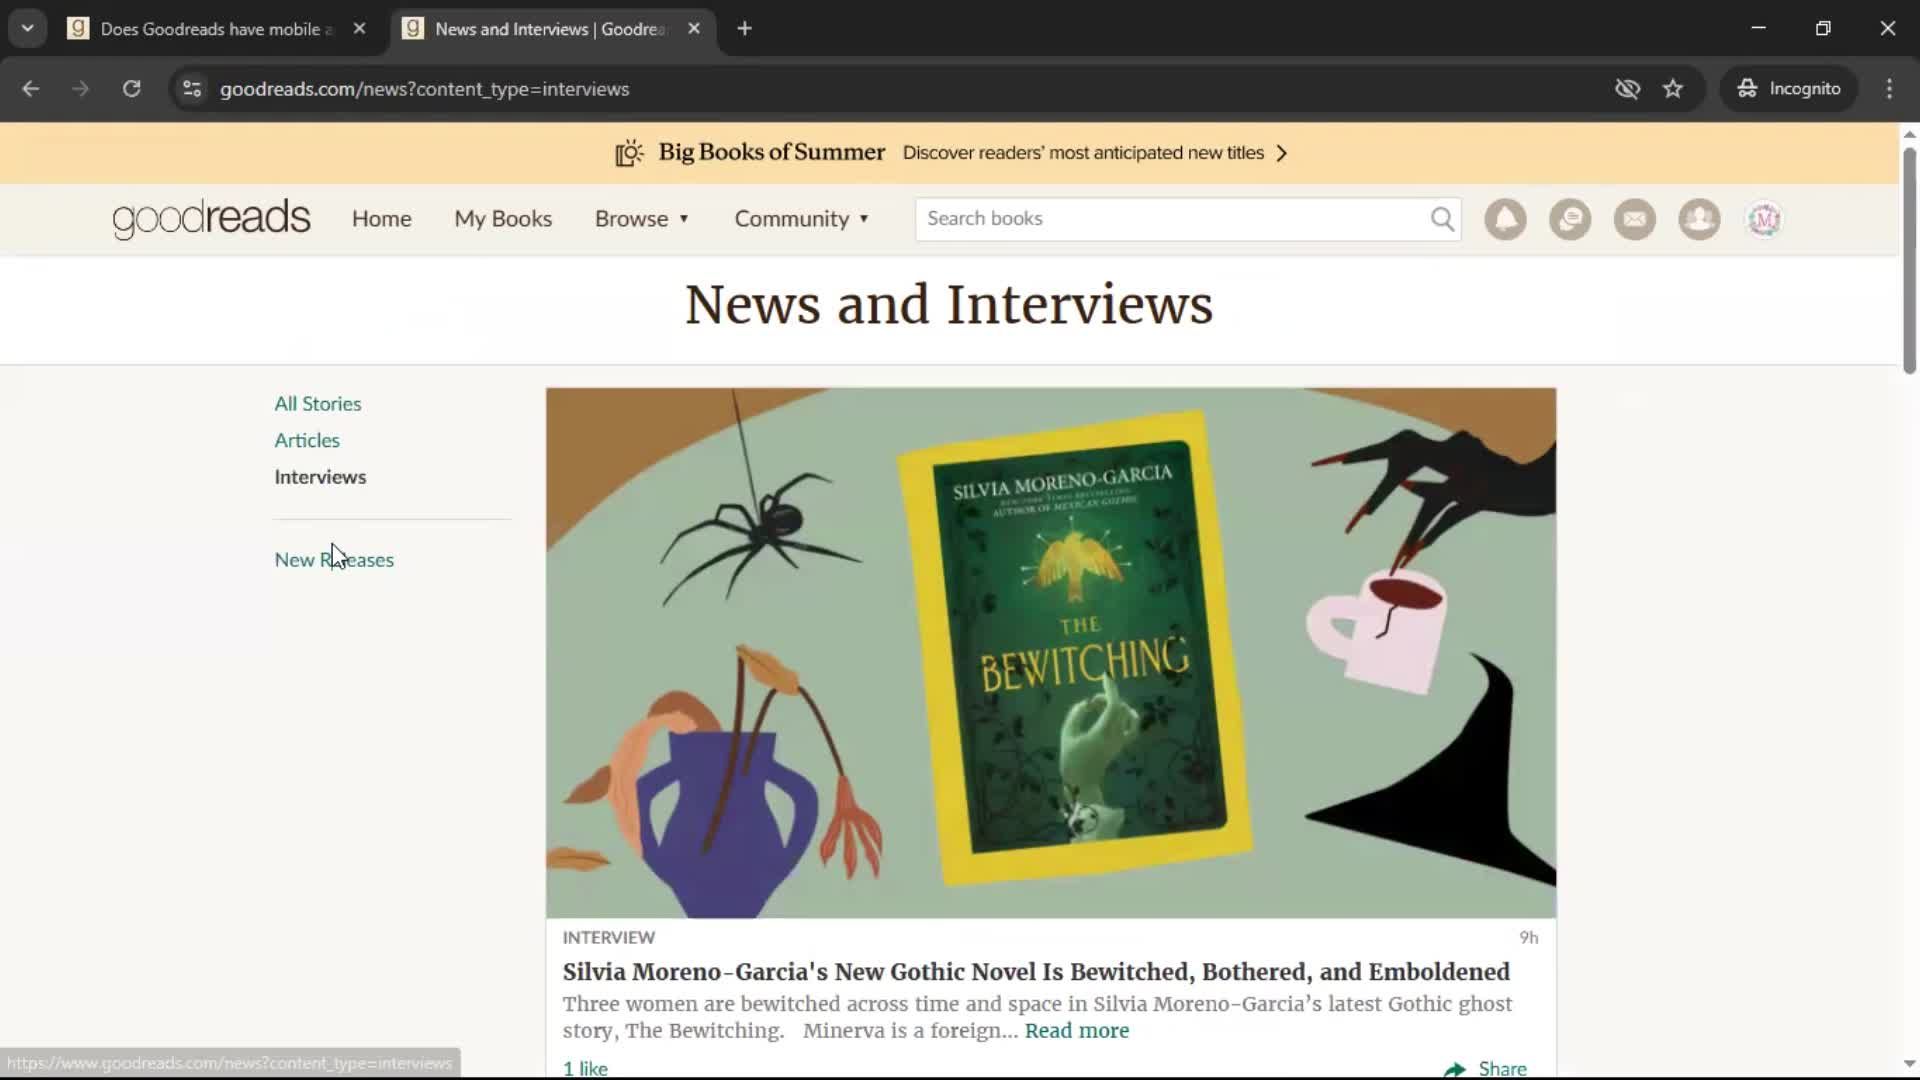This screenshot has width=1920, height=1080.
Task: Click the scrollbar down arrow
Action: pos(1909,1064)
